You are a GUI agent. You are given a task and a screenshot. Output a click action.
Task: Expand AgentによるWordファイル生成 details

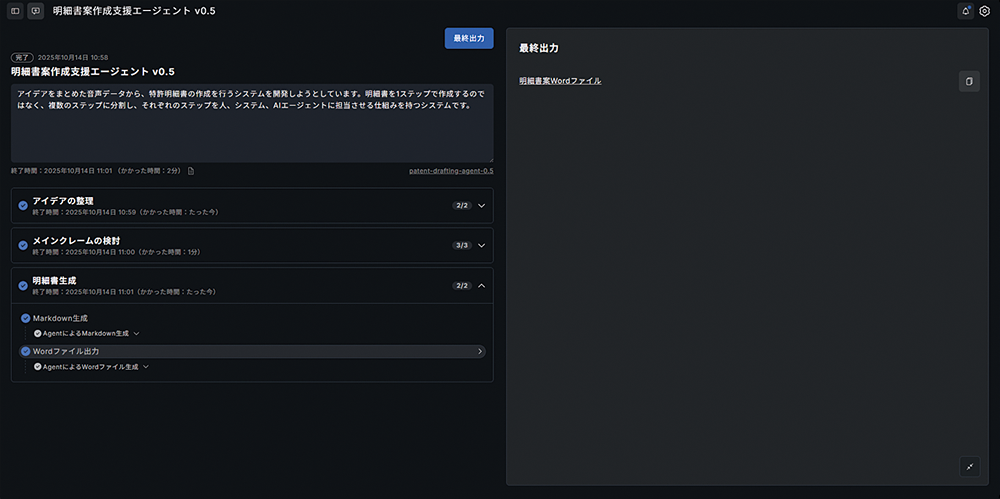pyautogui.click(x=146, y=367)
